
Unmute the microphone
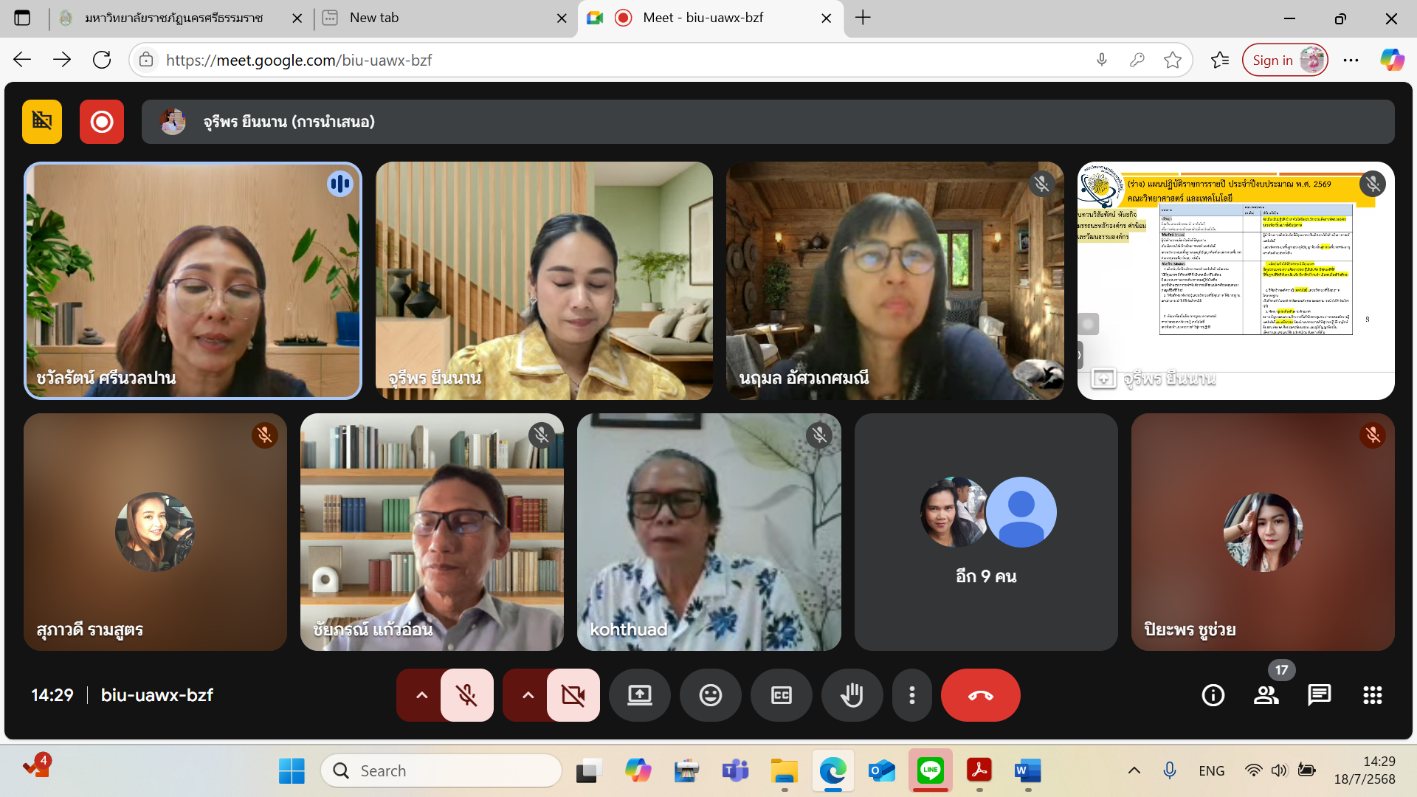coord(466,695)
